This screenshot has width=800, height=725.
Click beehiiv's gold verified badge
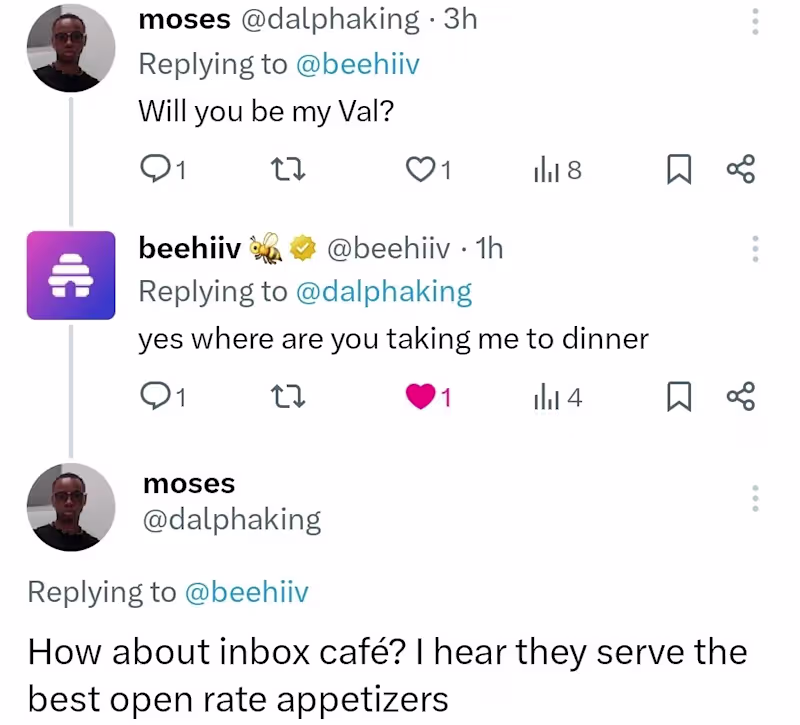click(301, 248)
